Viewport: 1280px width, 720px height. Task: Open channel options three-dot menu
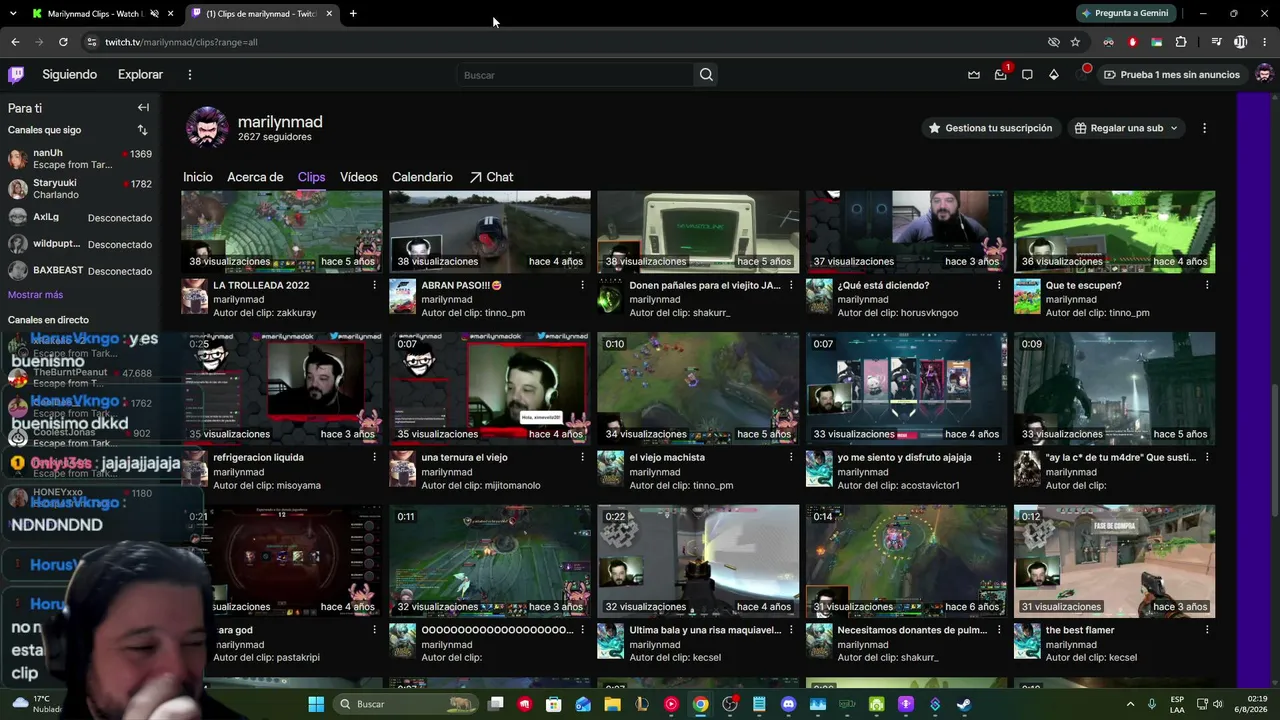pos(1204,128)
